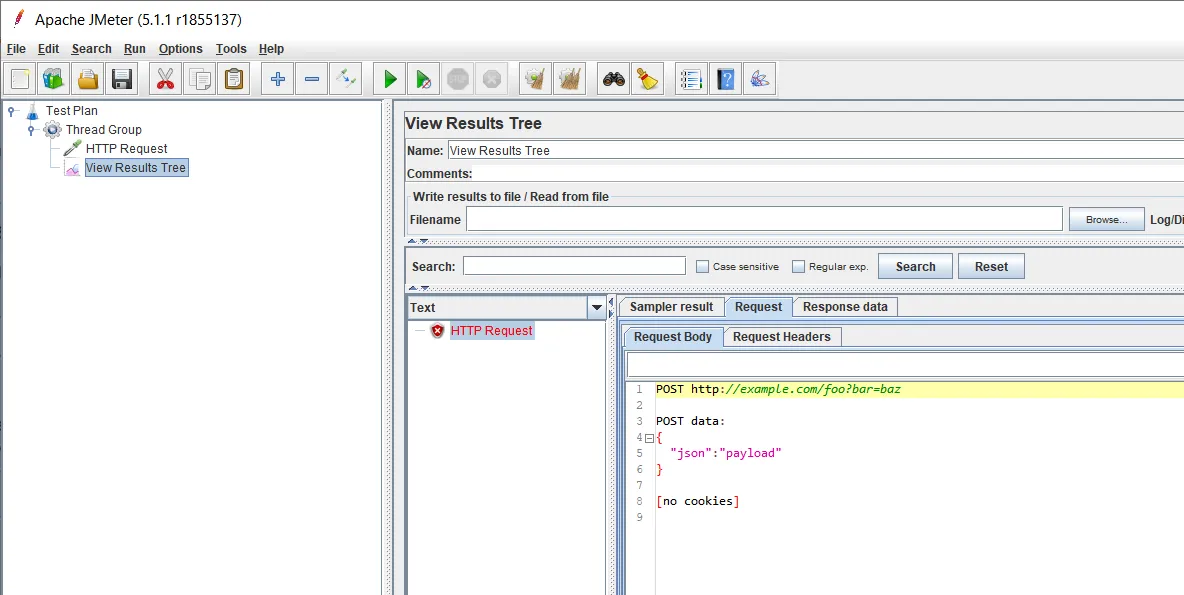
Task: Click the Cut scissors toolbar icon
Action: click(x=166, y=79)
